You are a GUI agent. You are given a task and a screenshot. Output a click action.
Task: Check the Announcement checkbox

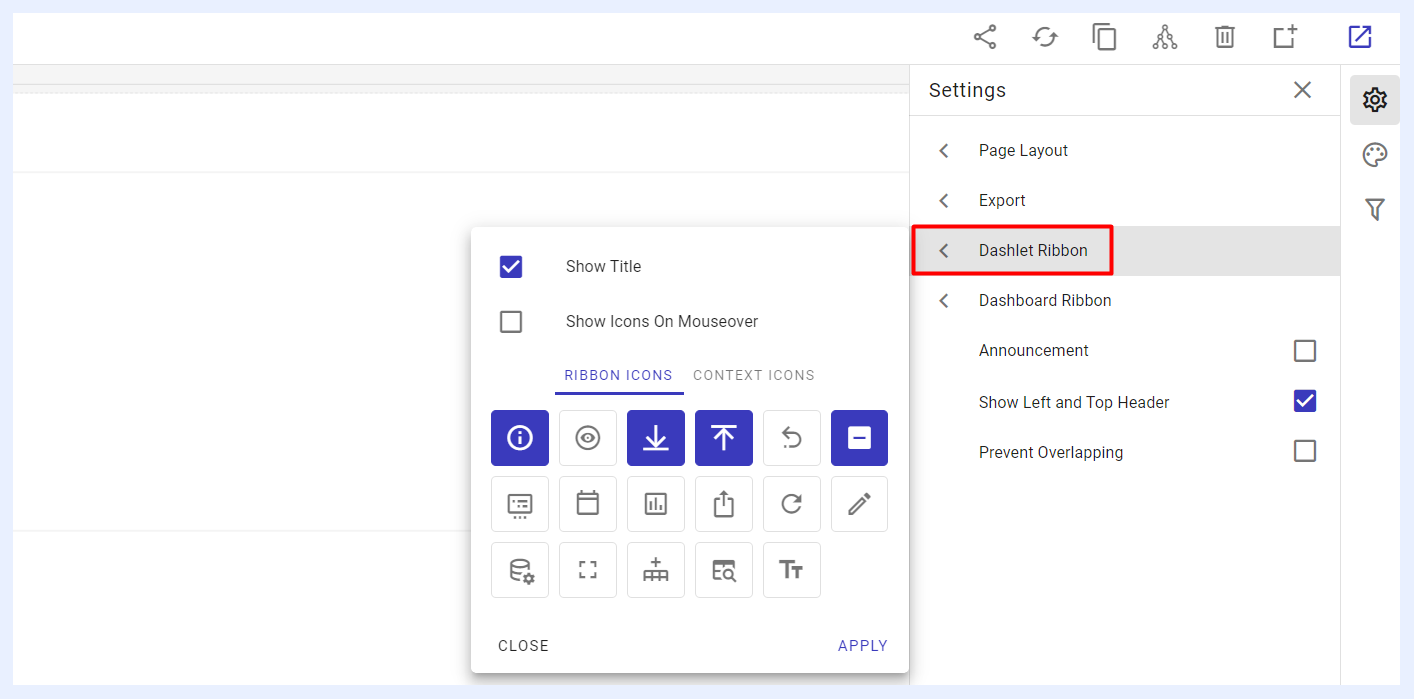pos(1305,351)
